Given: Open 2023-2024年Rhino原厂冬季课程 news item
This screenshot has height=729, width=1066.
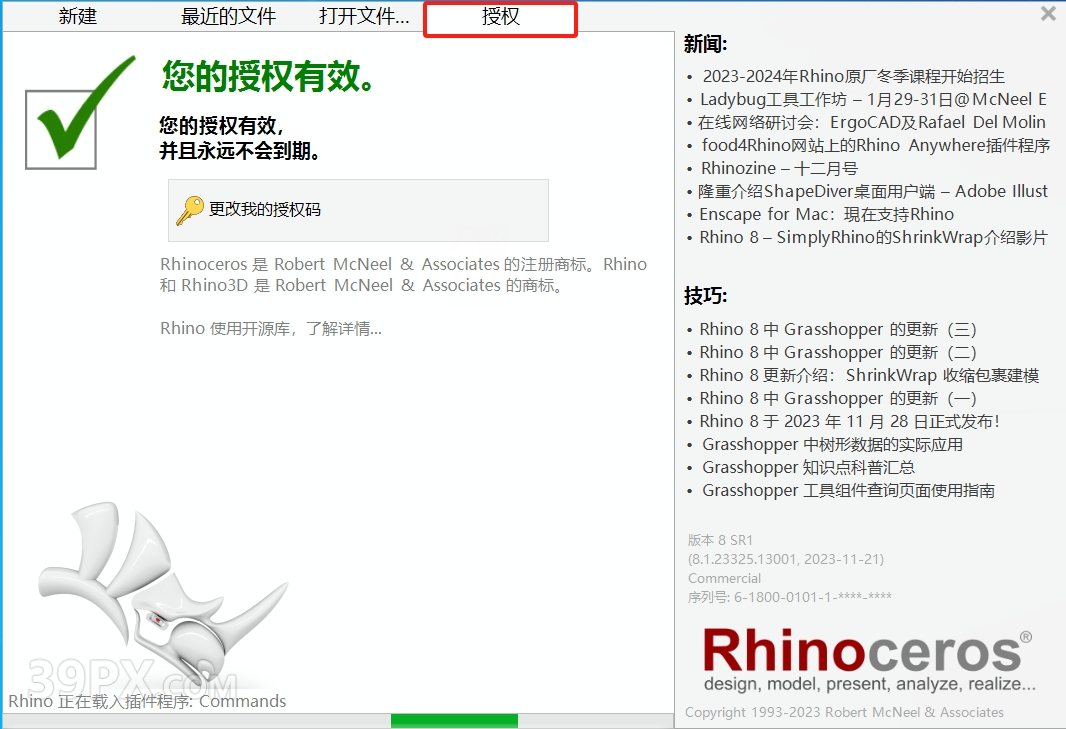Looking at the screenshot, I should point(853,76).
